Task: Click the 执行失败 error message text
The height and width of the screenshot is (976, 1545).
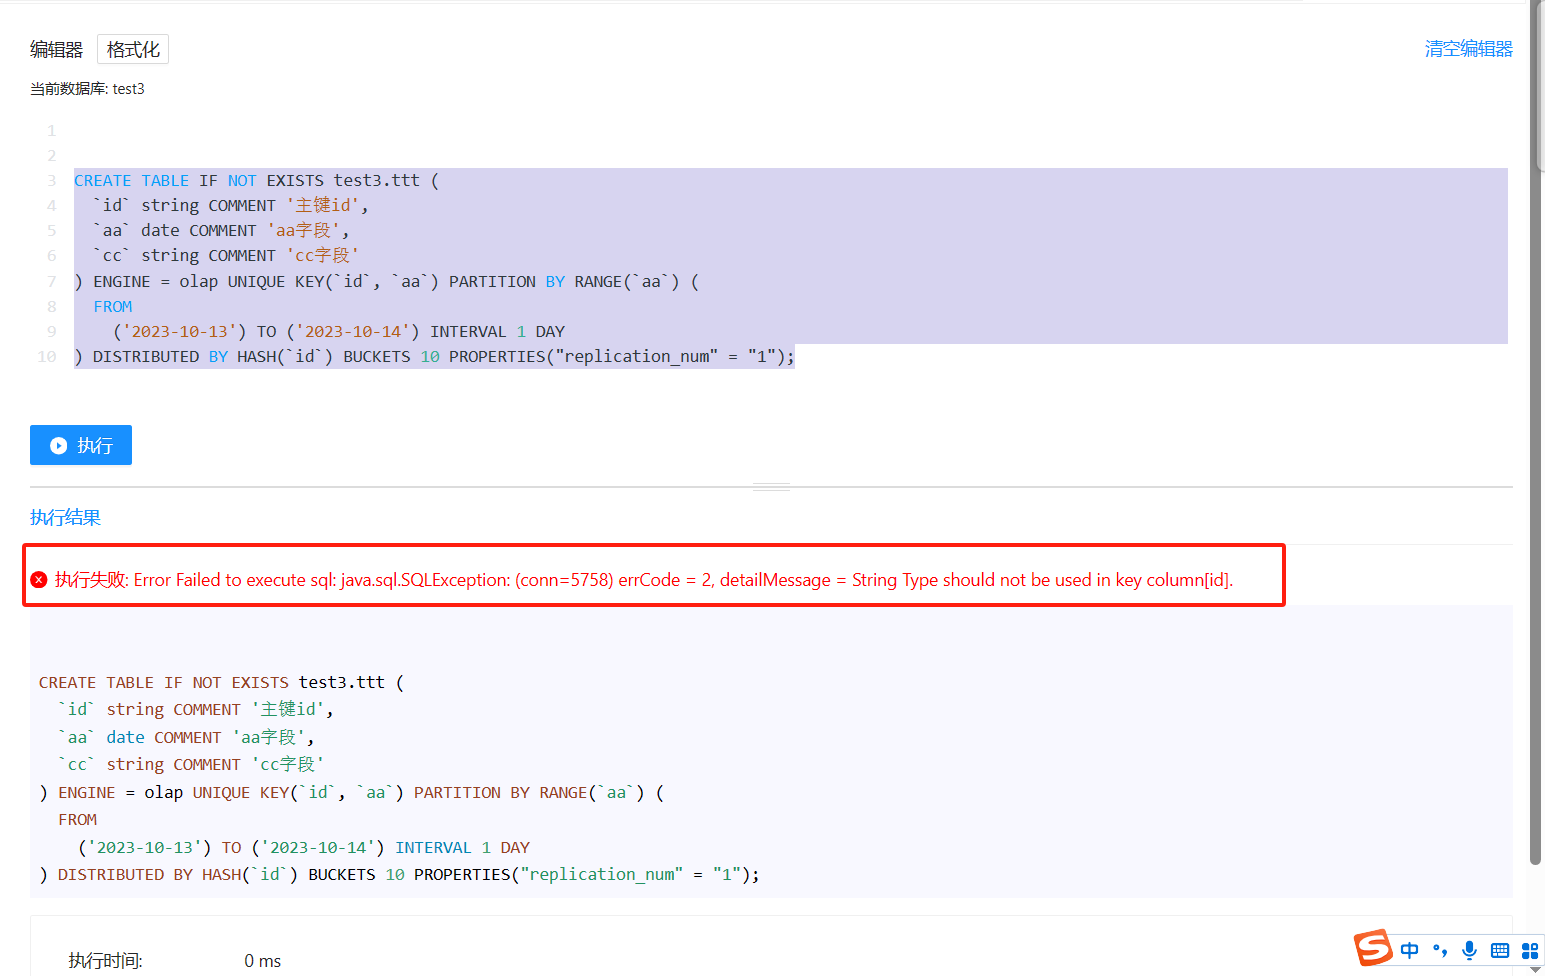Action: [x=644, y=580]
